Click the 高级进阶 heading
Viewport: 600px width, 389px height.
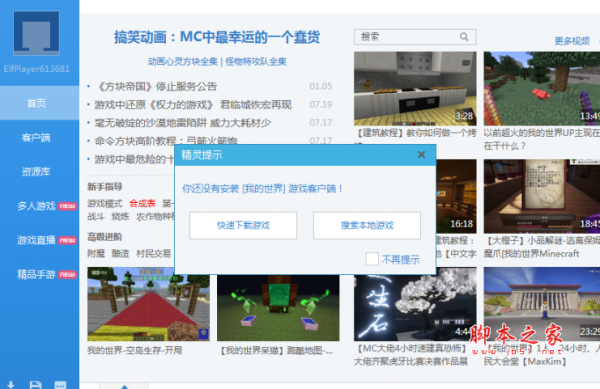click(104, 237)
